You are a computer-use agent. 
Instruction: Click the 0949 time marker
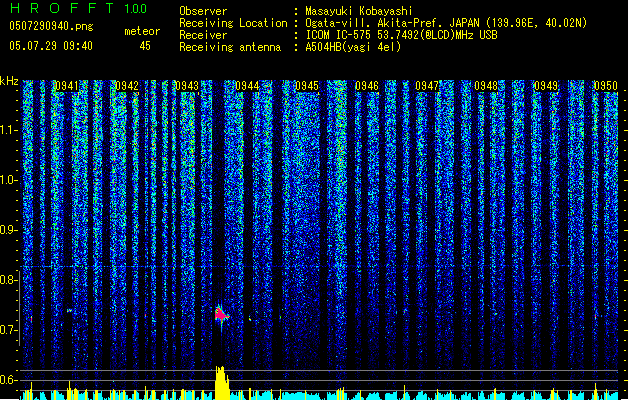(x=546, y=86)
